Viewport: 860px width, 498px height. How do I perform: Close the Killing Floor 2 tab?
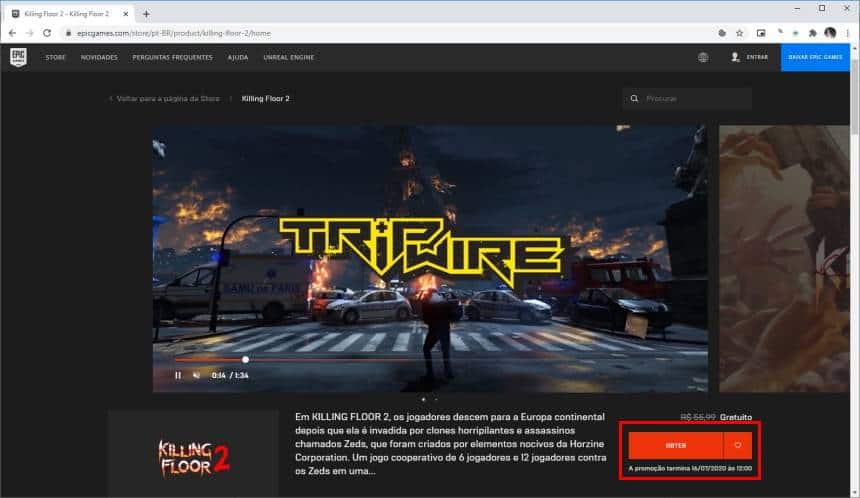click(x=126, y=14)
